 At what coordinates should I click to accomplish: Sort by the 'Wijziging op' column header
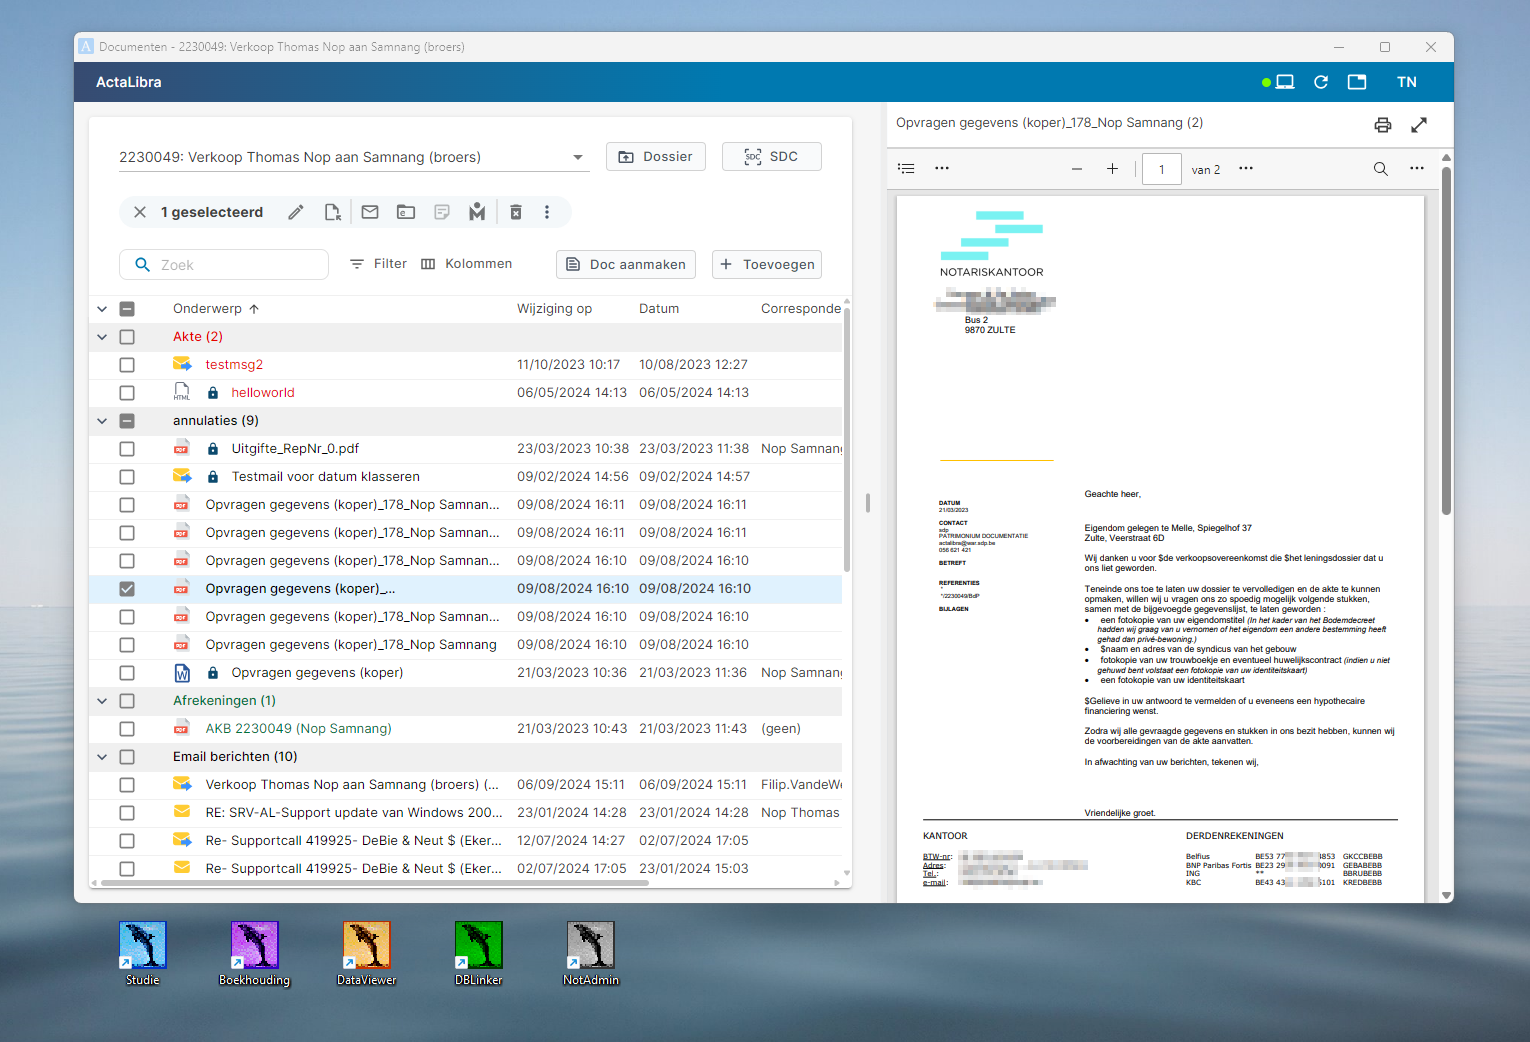point(554,309)
